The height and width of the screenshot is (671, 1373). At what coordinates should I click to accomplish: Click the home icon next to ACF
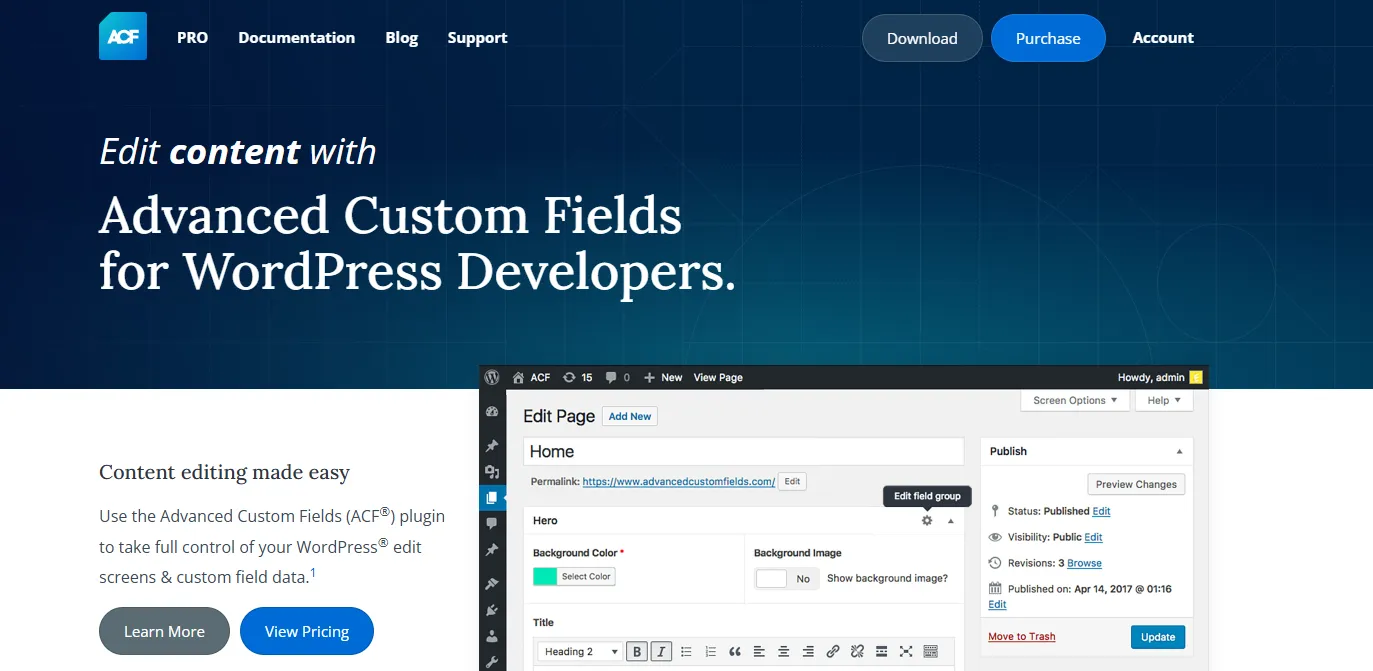pyautogui.click(x=518, y=377)
